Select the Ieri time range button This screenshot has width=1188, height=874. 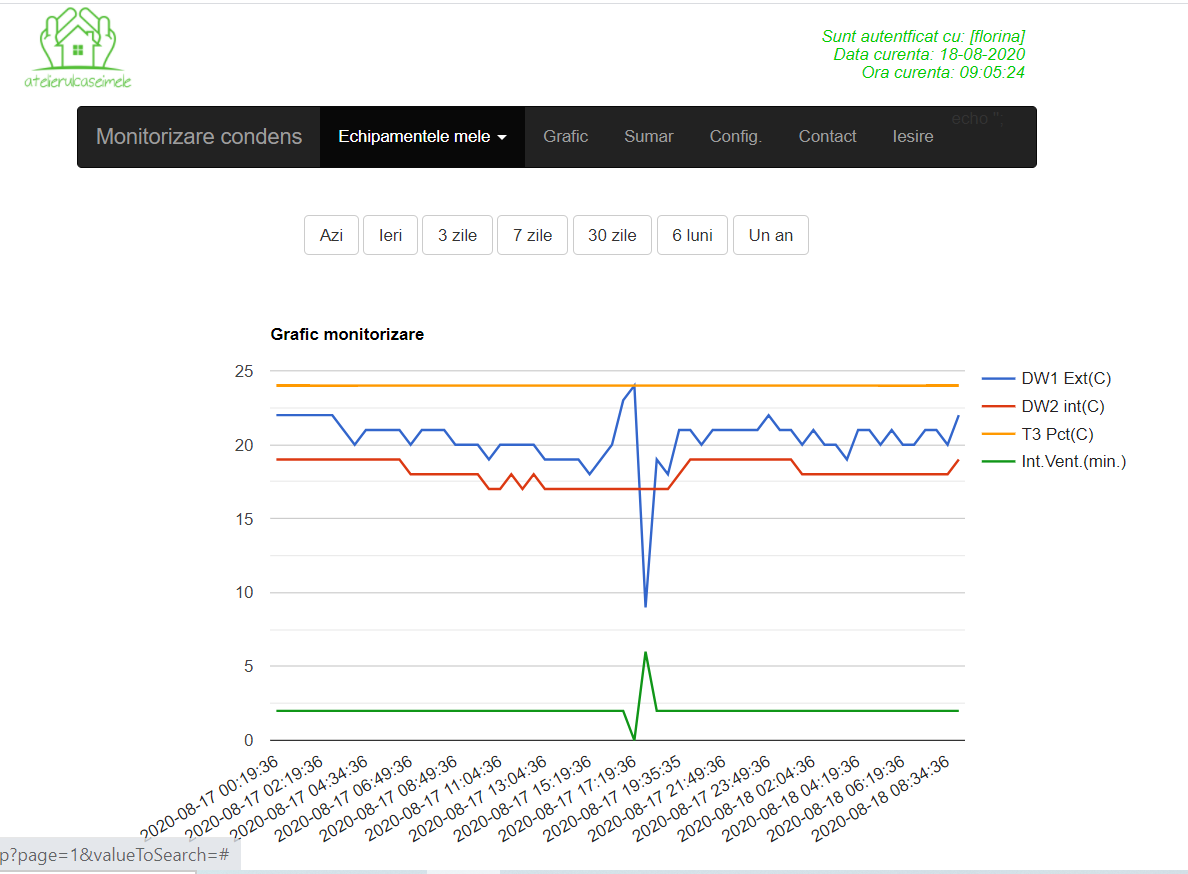point(390,235)
